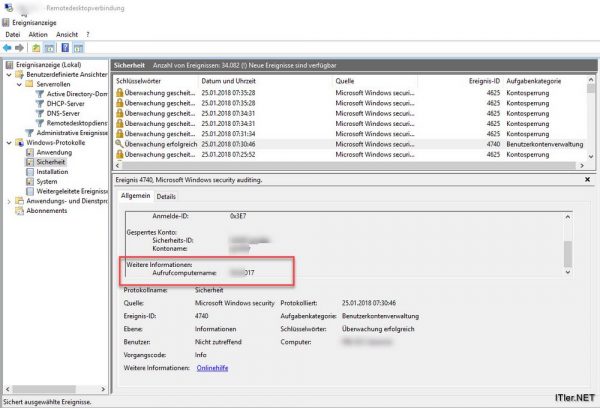Select the DHCP-Server filter view
Screen dimensions: 600x408
point(66,103)
